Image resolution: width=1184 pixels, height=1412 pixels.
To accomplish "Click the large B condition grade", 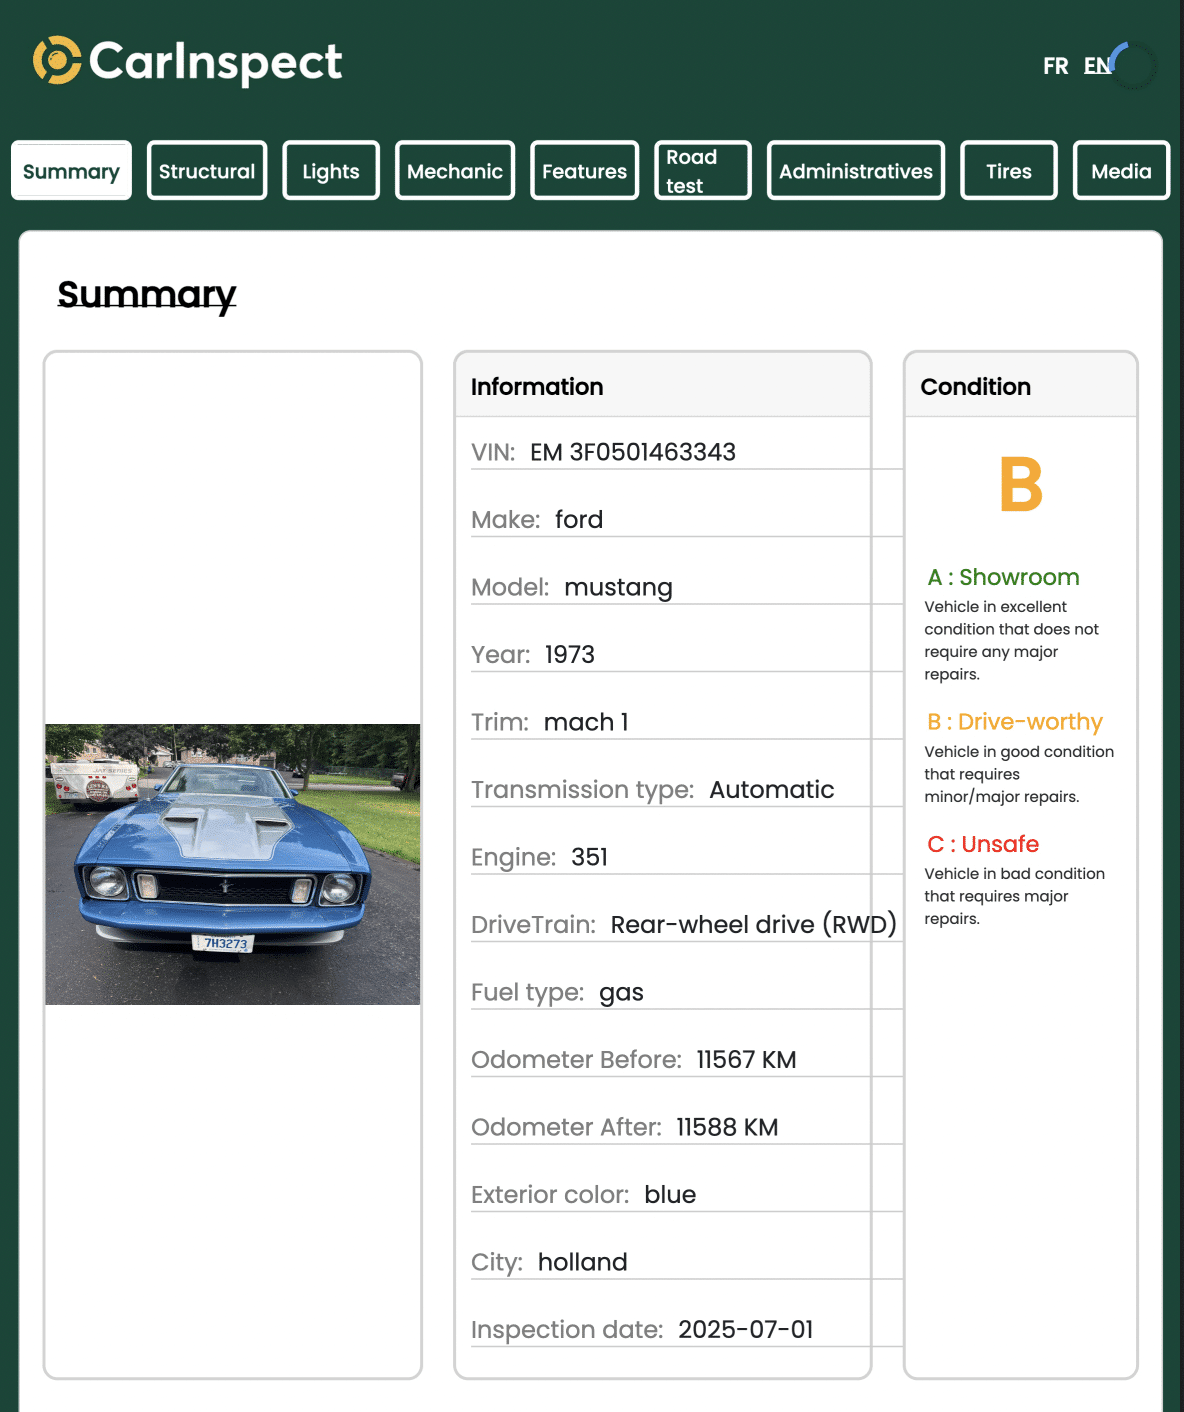I will click(1020, 485).
